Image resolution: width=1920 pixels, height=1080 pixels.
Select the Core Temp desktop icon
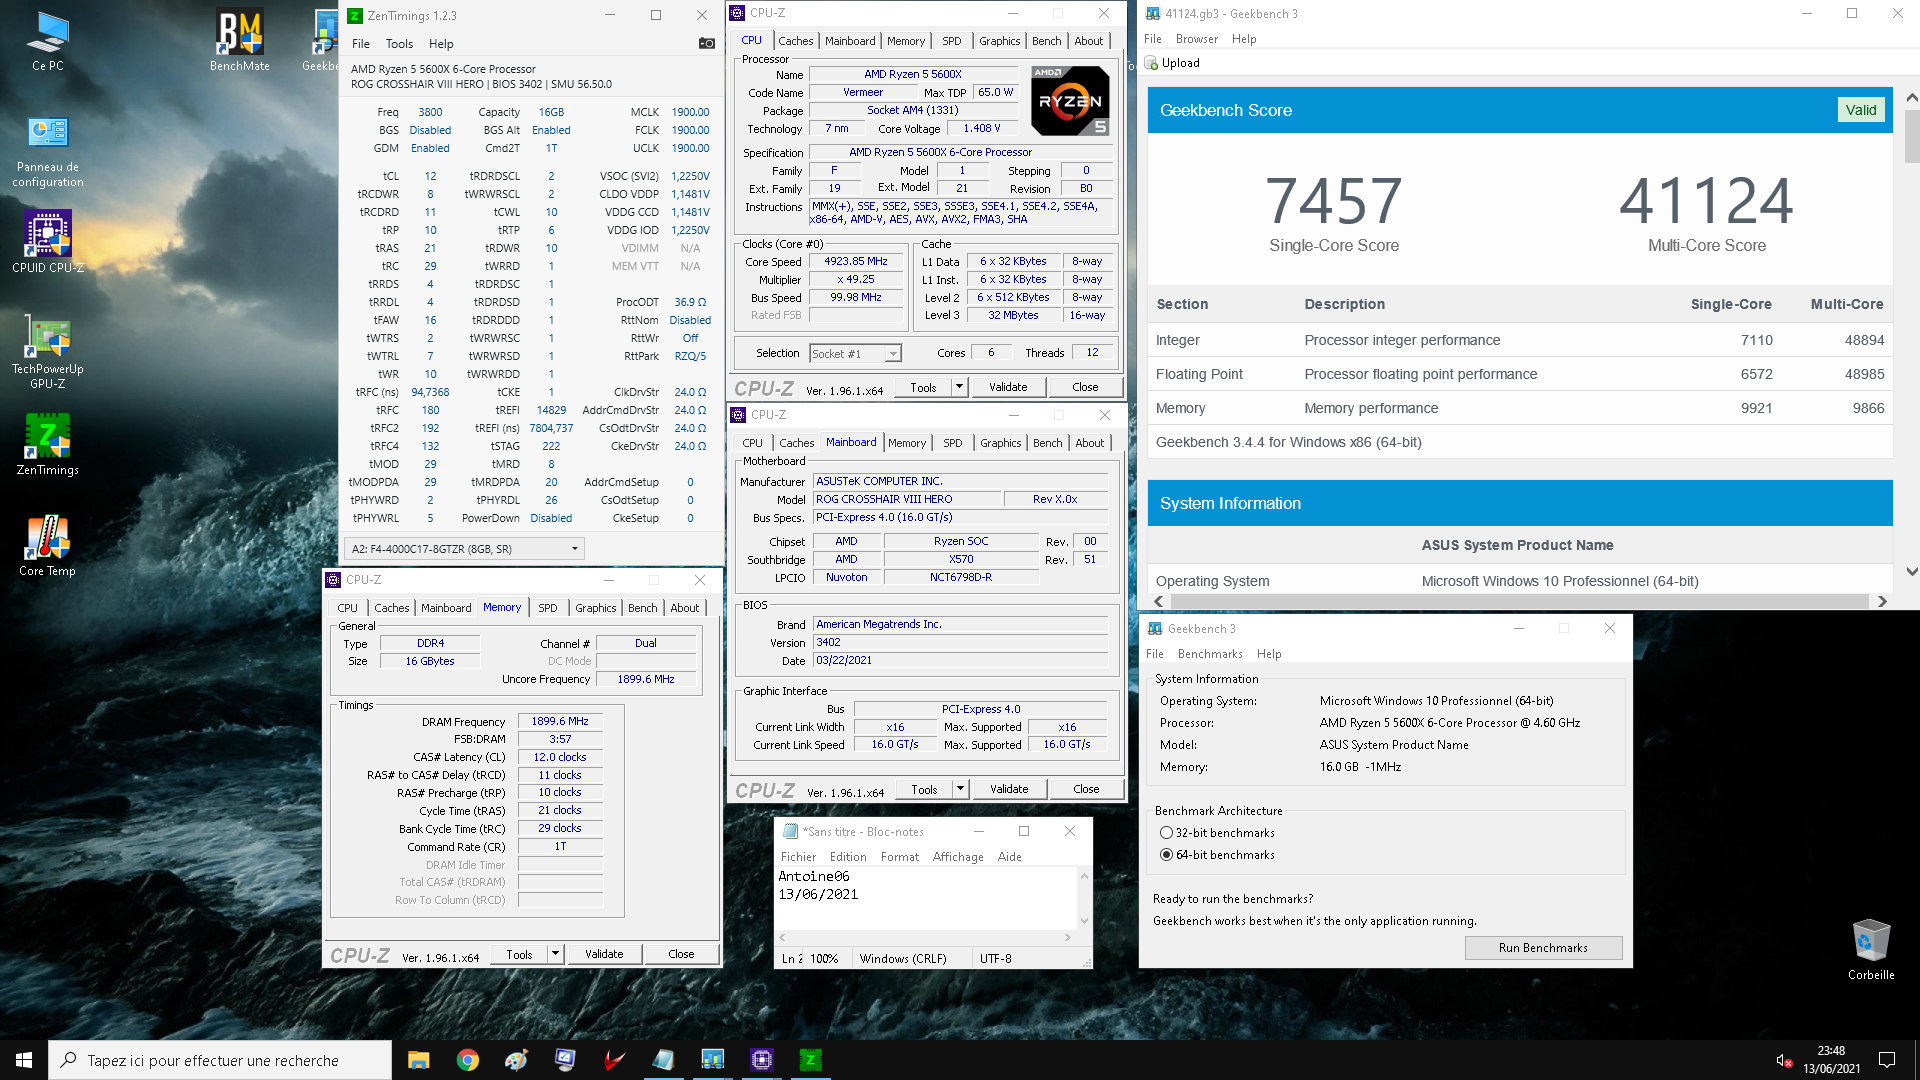48,546
